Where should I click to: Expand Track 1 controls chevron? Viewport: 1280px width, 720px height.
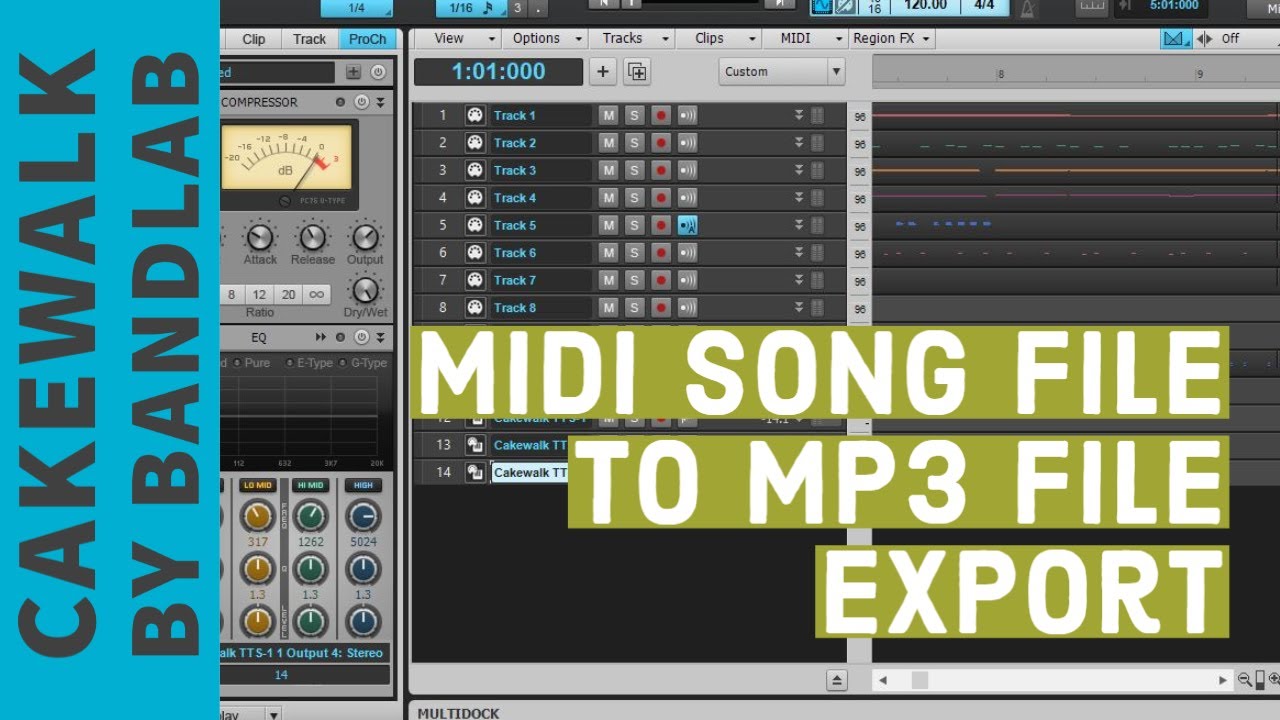799,115
